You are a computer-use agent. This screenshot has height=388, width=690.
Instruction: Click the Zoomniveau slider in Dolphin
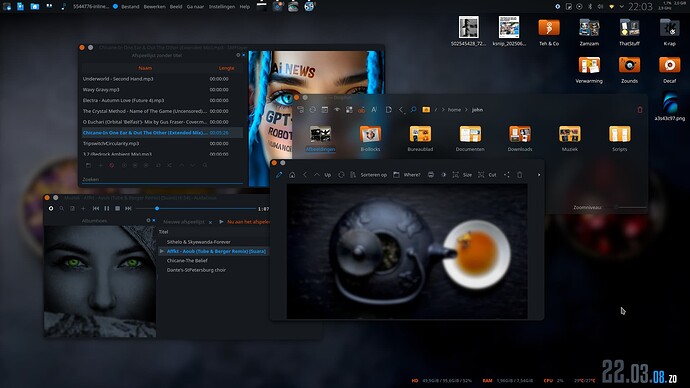coord(631,207)
